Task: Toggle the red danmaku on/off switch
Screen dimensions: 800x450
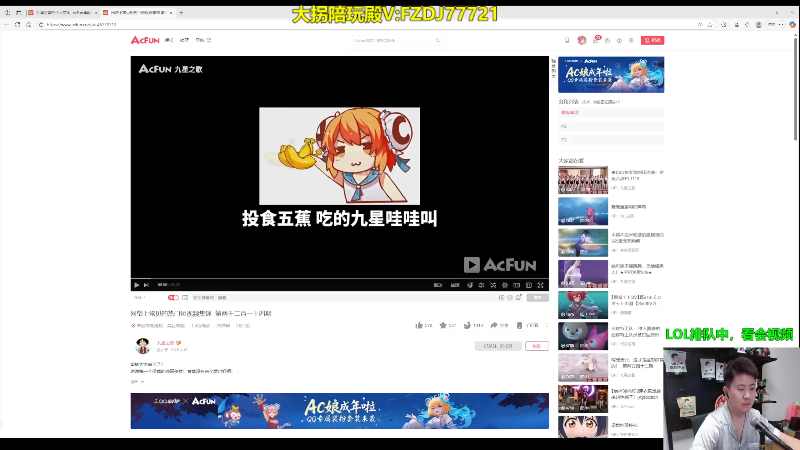Action: pyautogui.click(x=173, y=297)
